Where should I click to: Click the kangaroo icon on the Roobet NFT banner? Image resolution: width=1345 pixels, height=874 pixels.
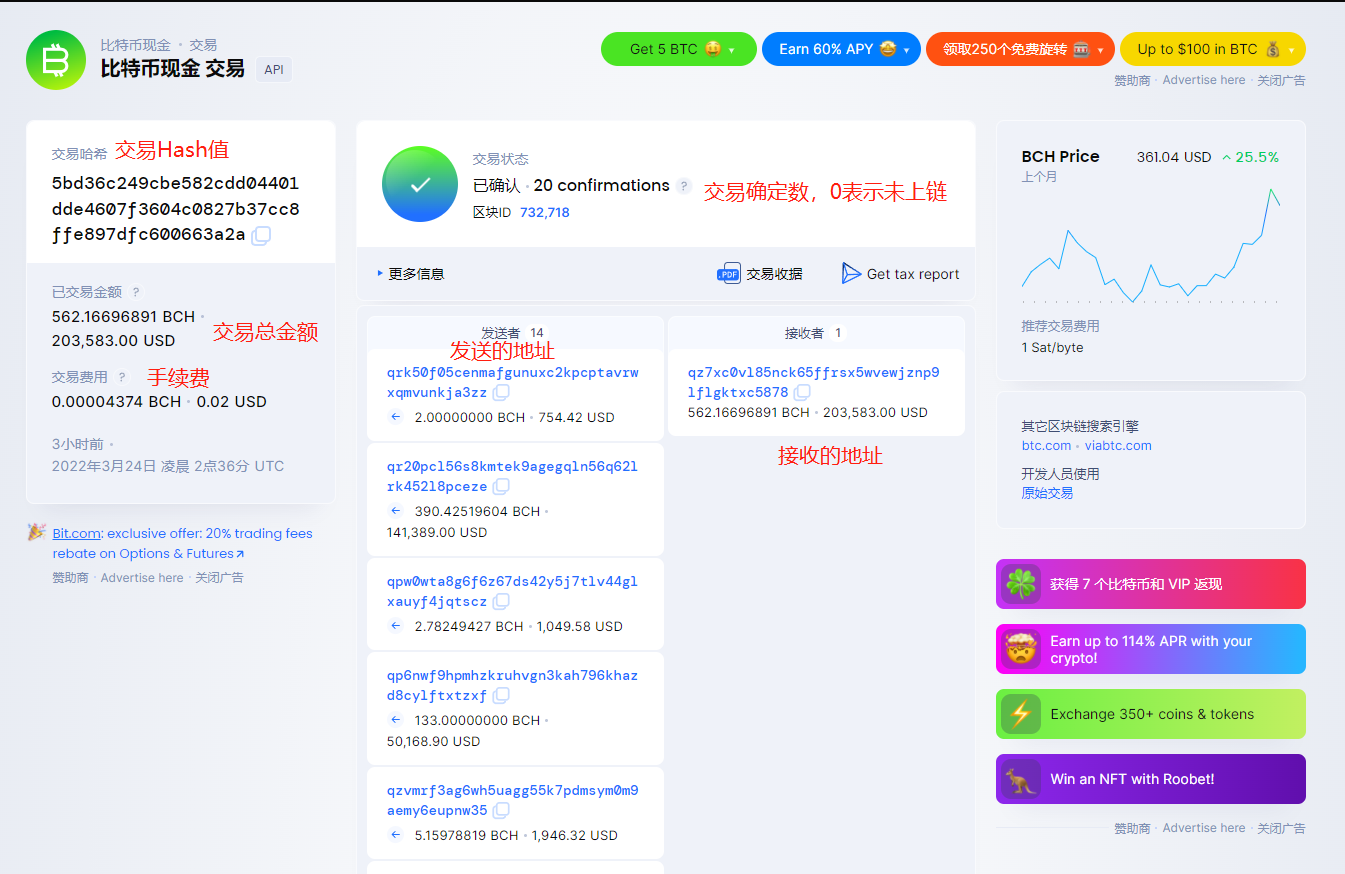click(1020, 779)
